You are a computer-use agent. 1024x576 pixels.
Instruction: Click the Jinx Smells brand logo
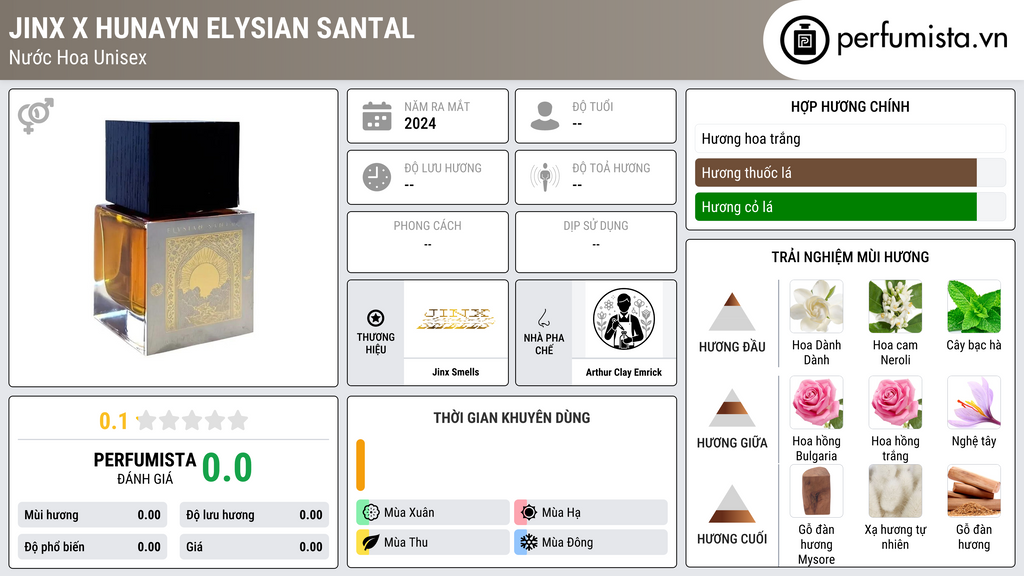(456, 319)
